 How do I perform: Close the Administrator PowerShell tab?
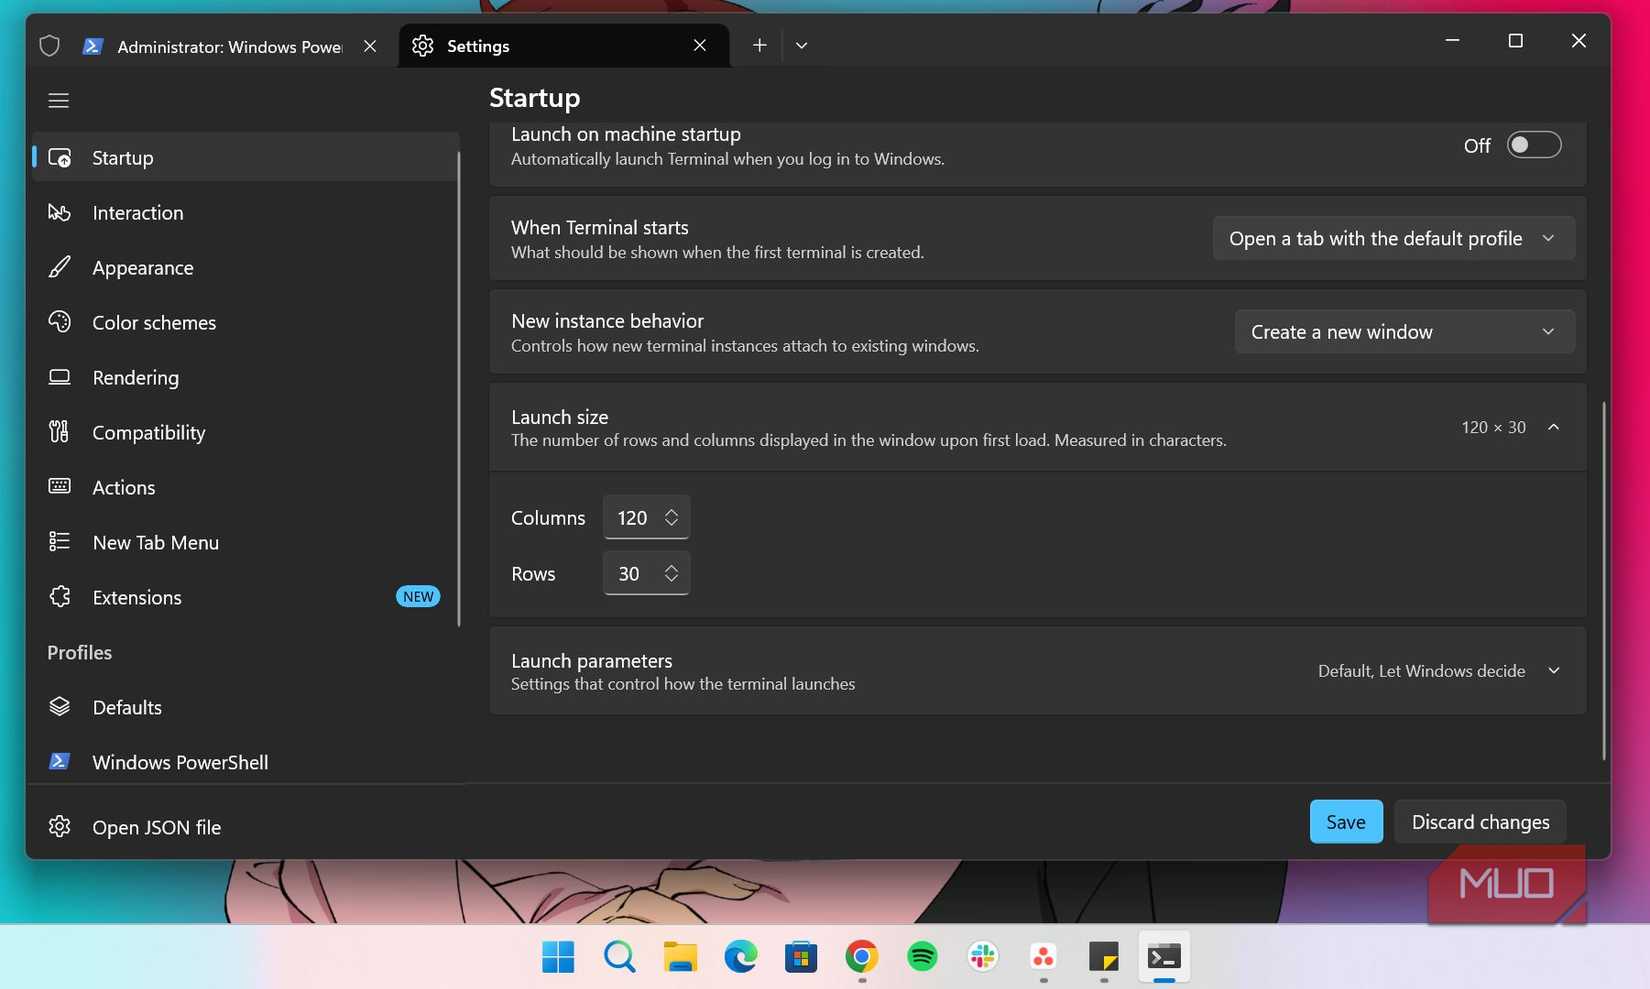(x=370, y=46)
